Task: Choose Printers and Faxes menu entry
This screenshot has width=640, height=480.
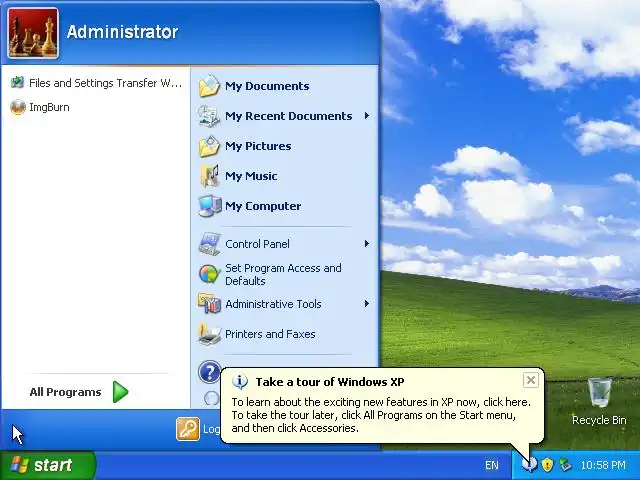Action: tap(284, 334)
